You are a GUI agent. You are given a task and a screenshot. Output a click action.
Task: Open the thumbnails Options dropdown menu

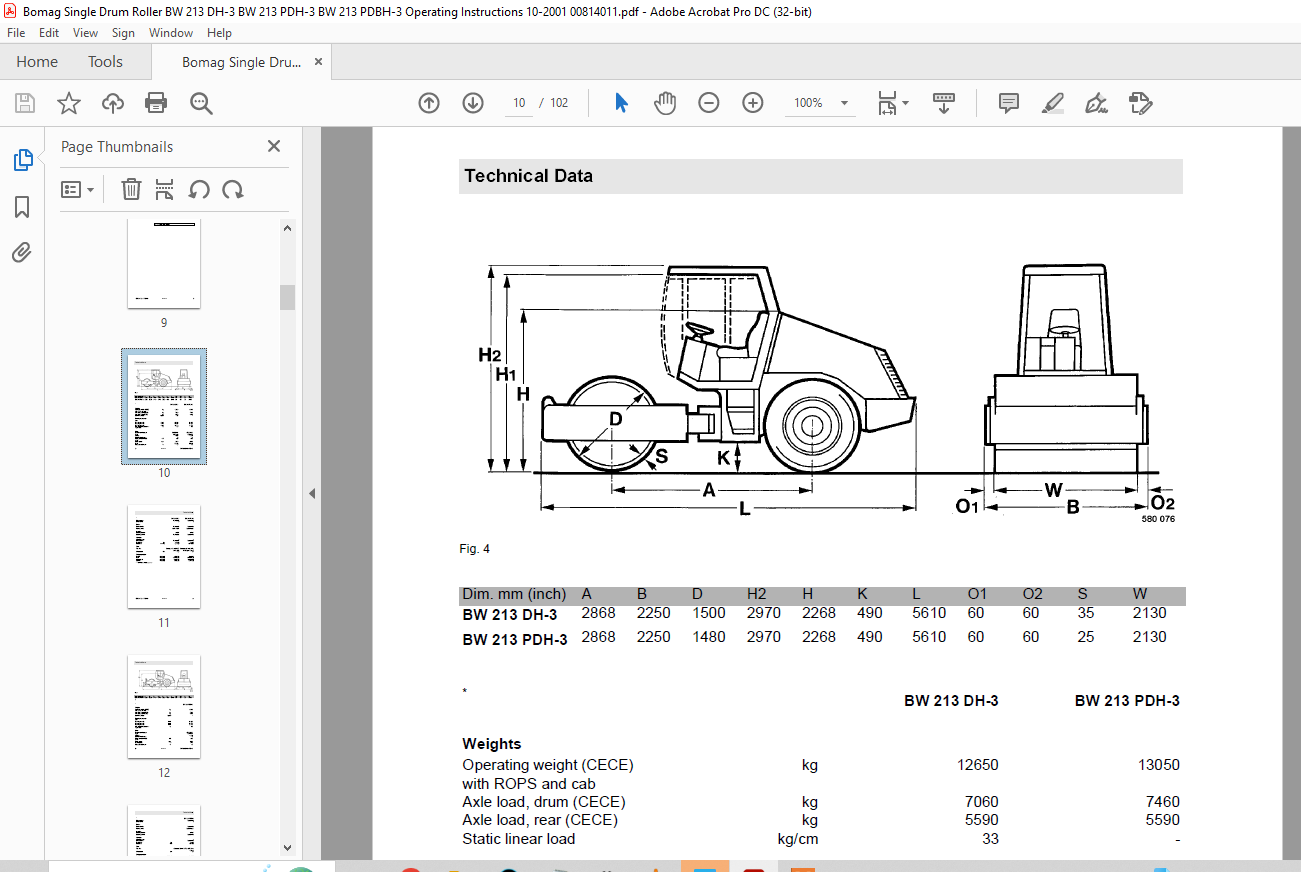(x=77, y=189)
